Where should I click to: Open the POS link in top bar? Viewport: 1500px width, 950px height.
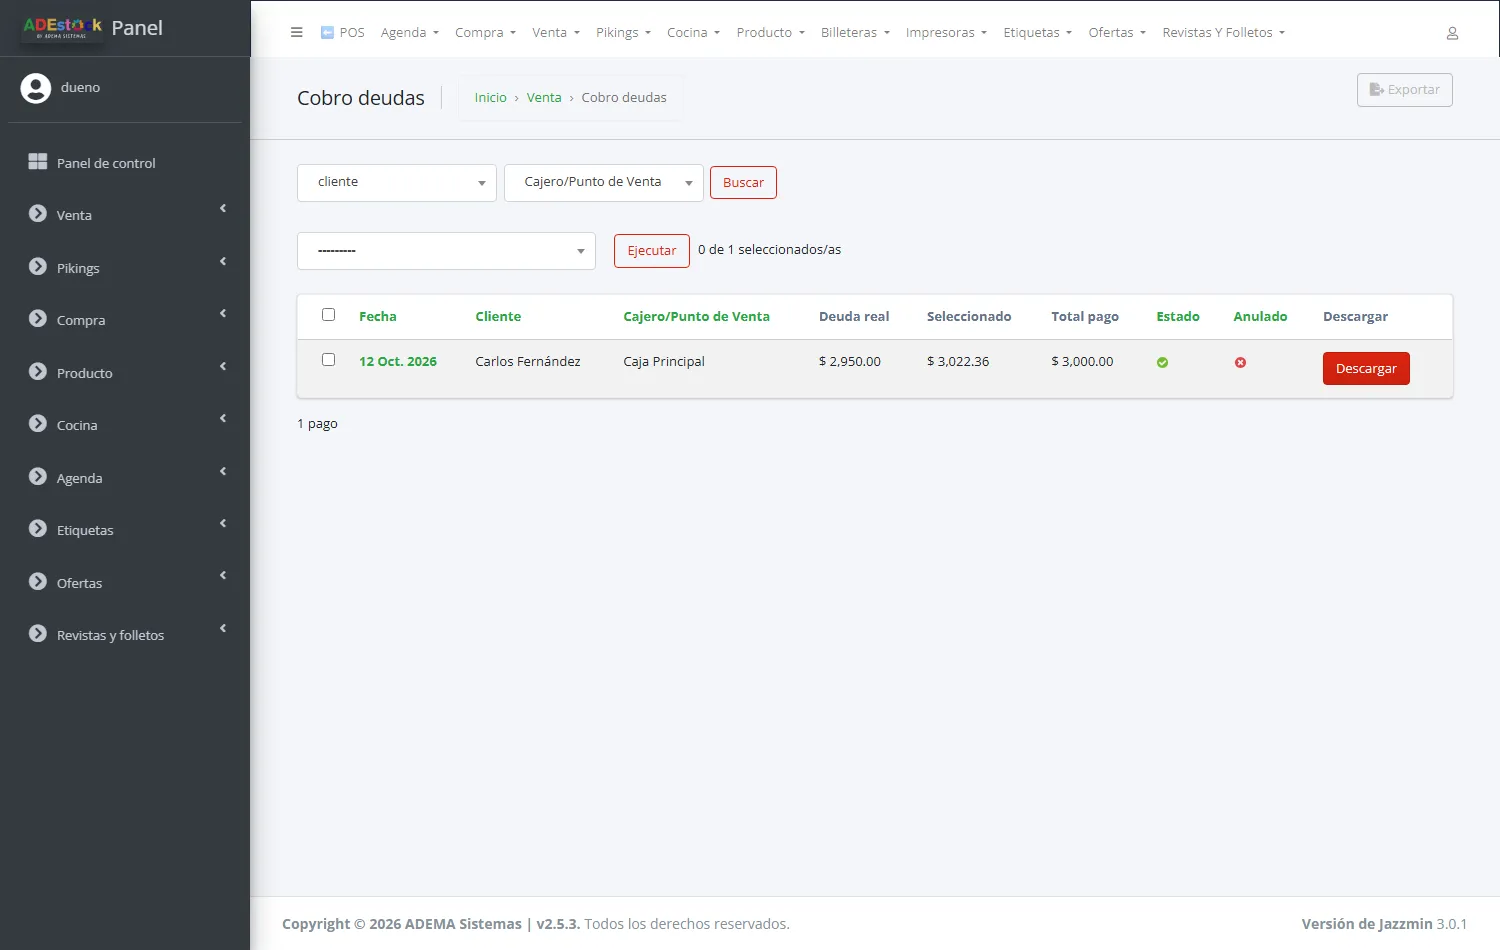342,33
